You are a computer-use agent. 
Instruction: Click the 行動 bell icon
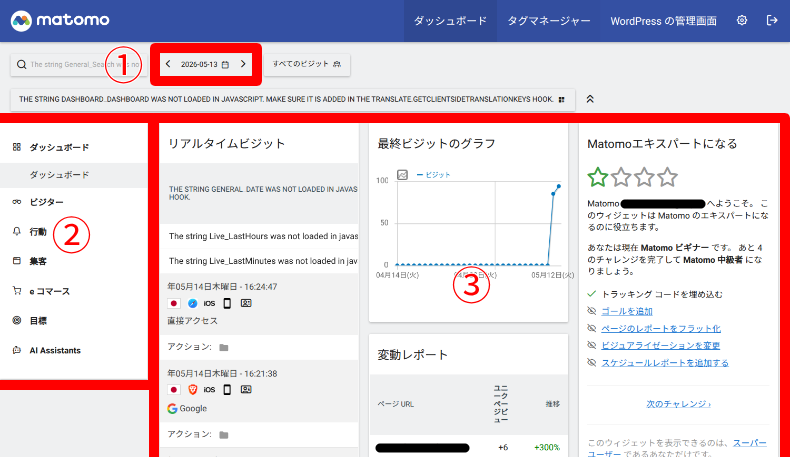pyautogui.click(x=17, y=231)
